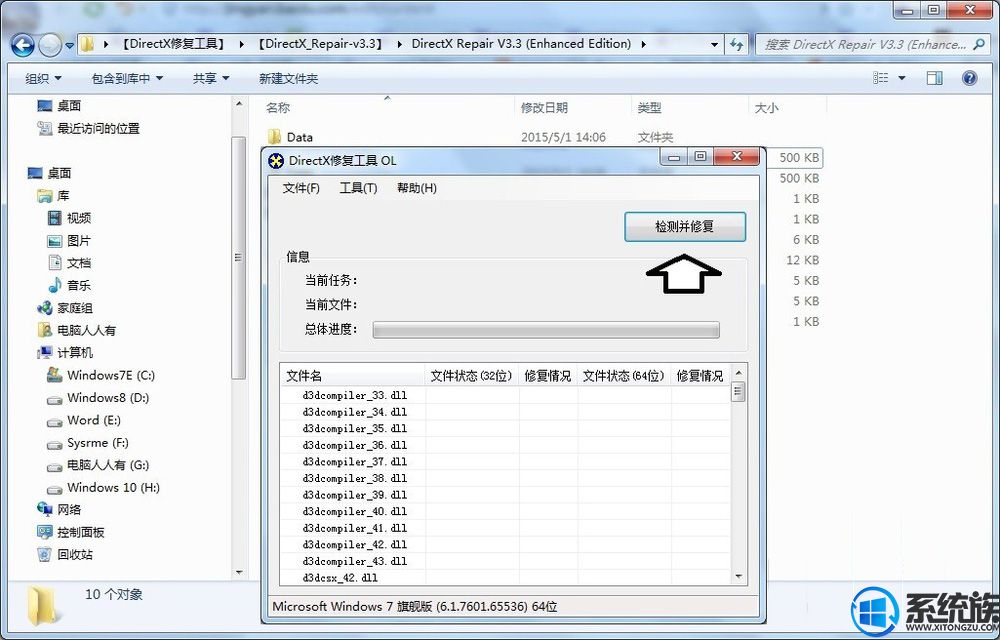Click the 检测并修复 button
This screenshot has height=640, width=1000.
685,226
